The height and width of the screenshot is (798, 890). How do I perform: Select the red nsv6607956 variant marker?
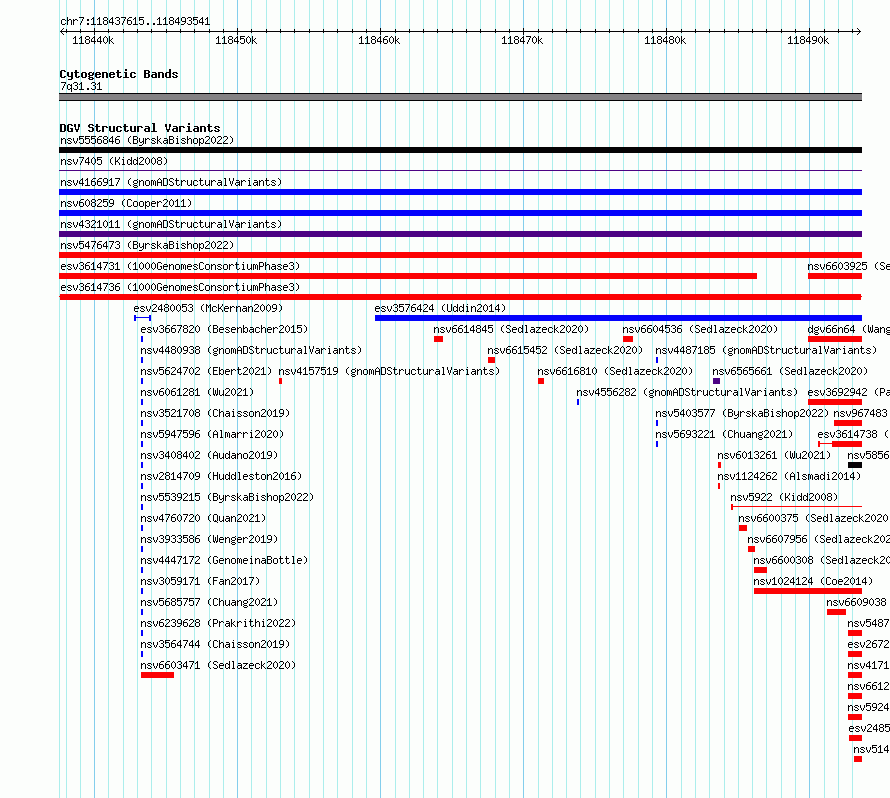(752, 549)
